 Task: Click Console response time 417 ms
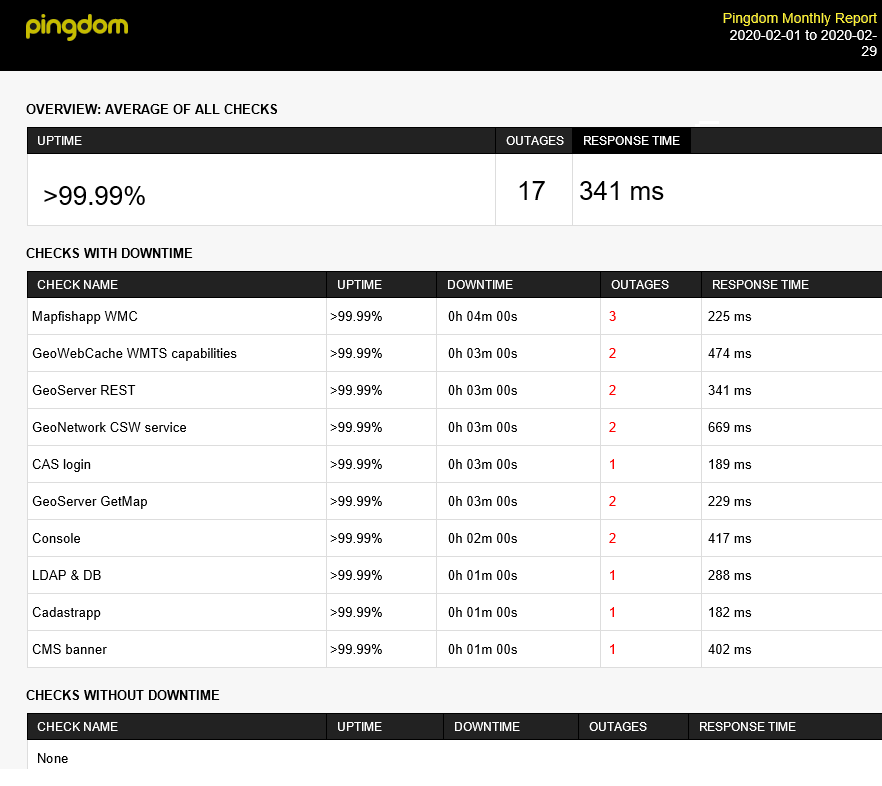pyautogui.click(x=730, y=538)
